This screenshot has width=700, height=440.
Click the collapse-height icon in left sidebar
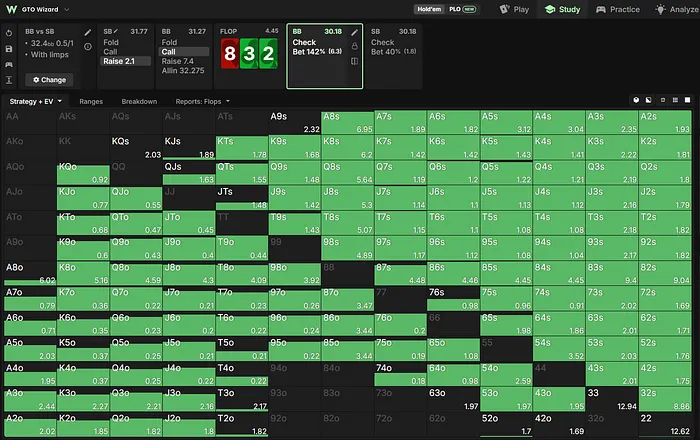tap(9, 80)
